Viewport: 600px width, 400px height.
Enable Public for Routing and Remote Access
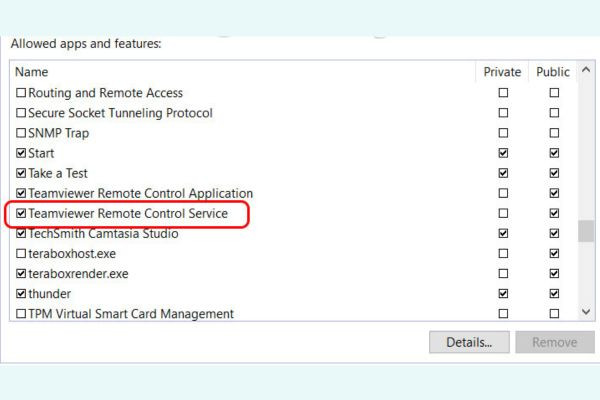554,93
